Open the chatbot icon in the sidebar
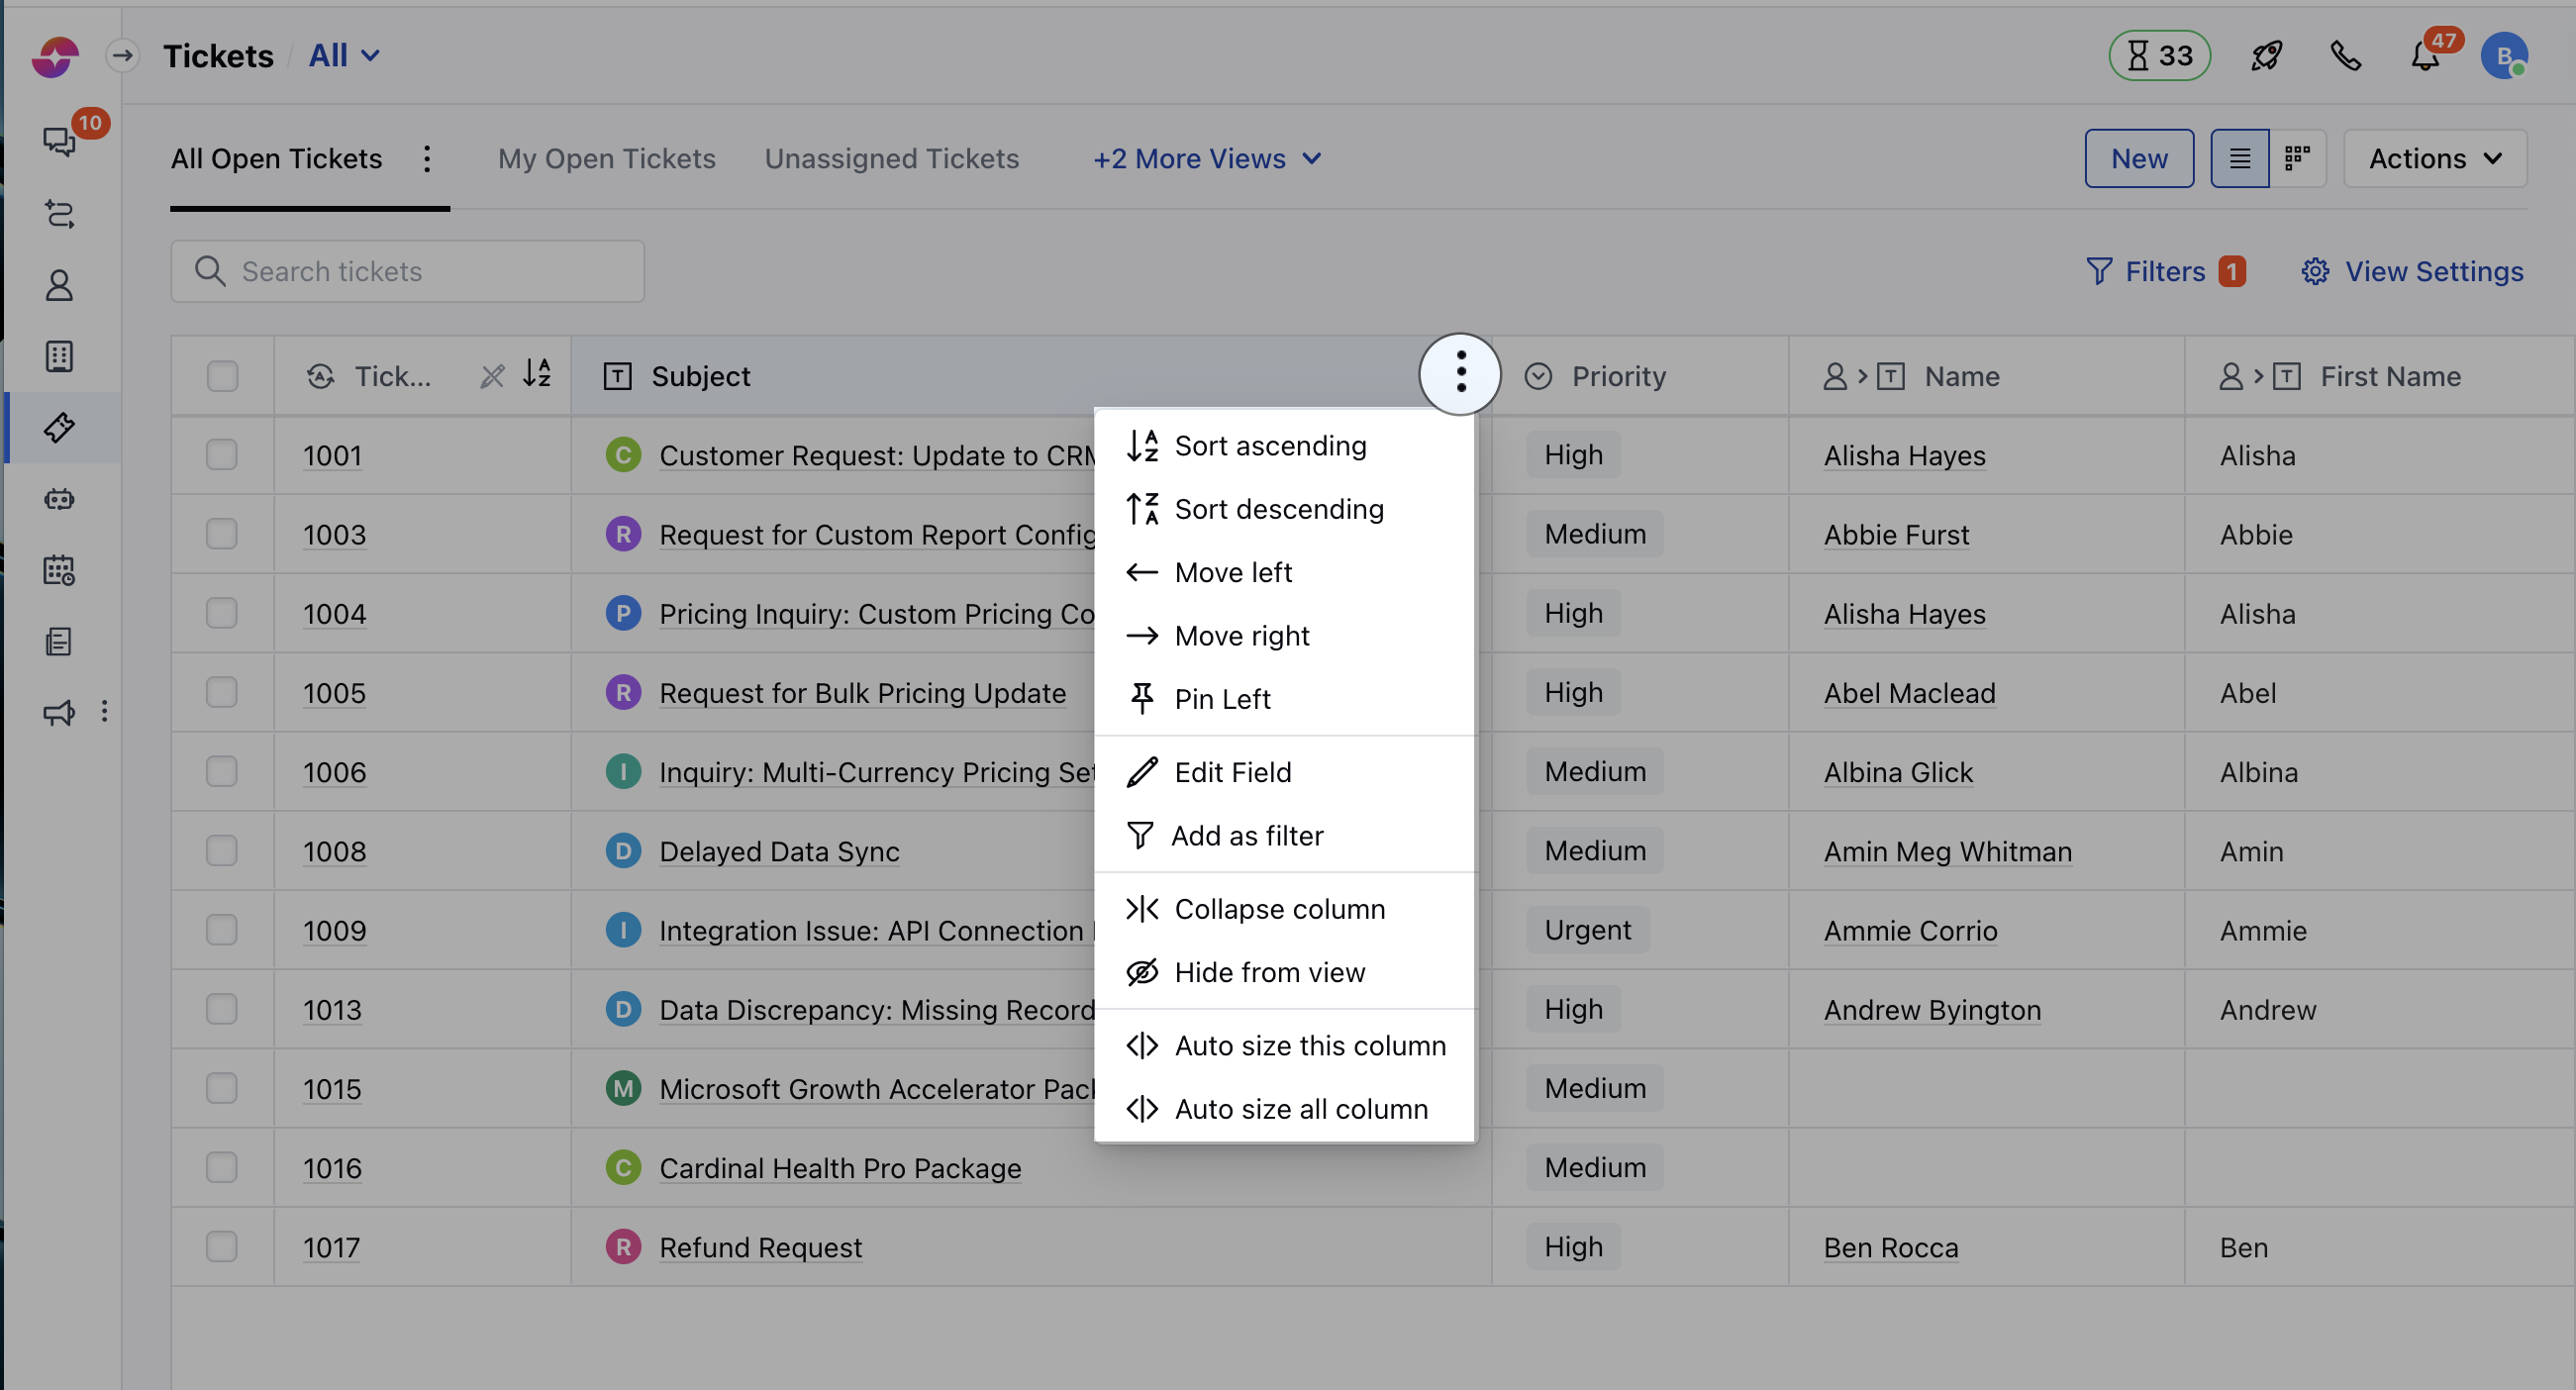The height and width of the screenshot is (1390, 2576). (x=60, y=499)
